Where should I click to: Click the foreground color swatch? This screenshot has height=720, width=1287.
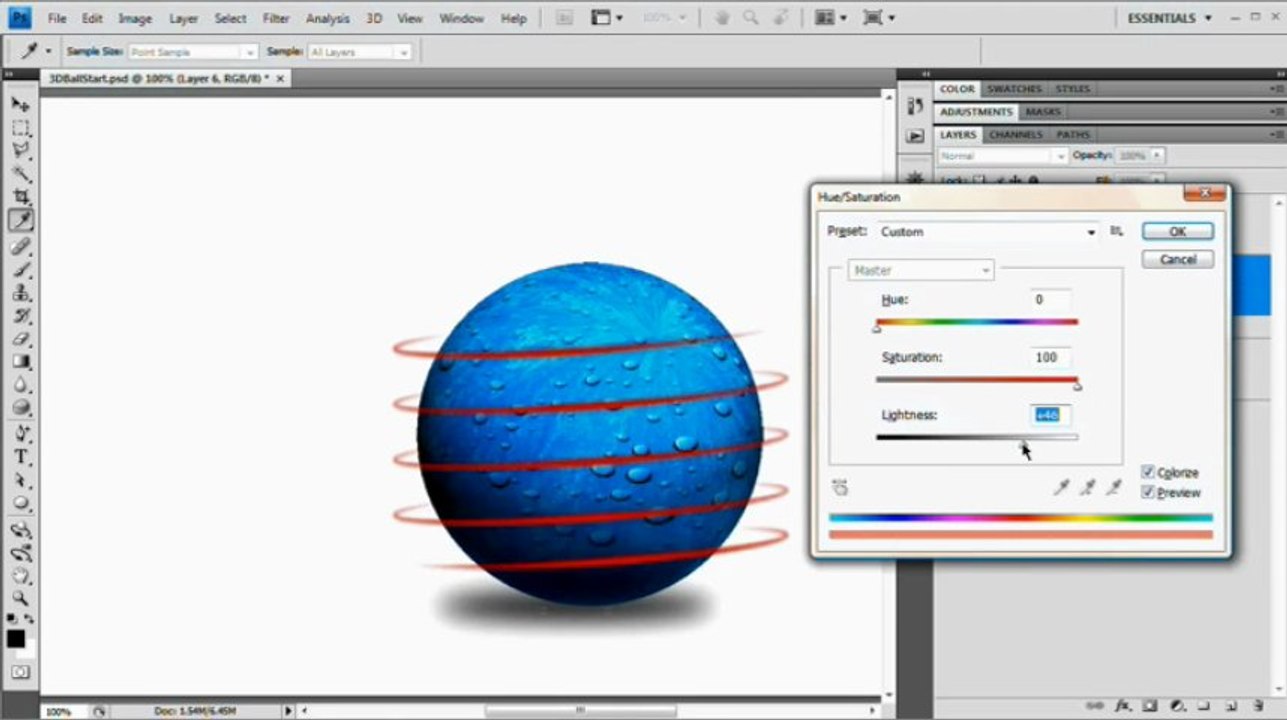tap(16, 638)
